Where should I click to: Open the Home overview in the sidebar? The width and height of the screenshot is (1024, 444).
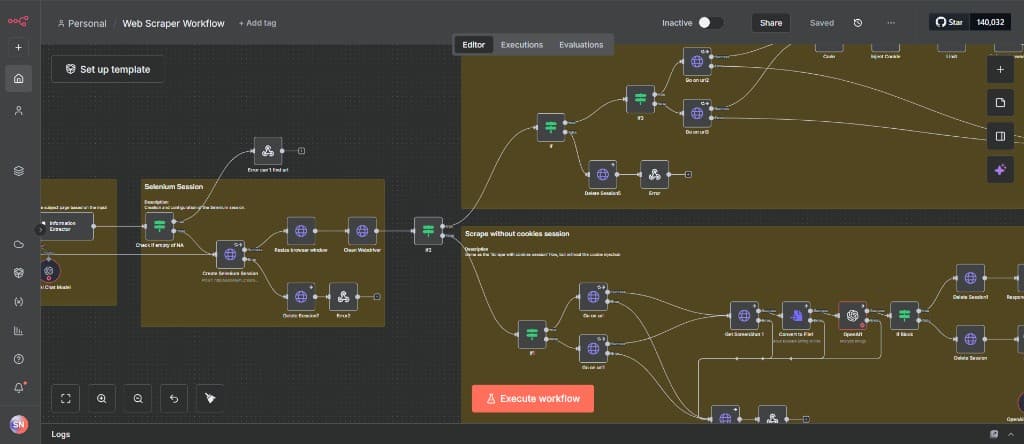coord(18,78)
